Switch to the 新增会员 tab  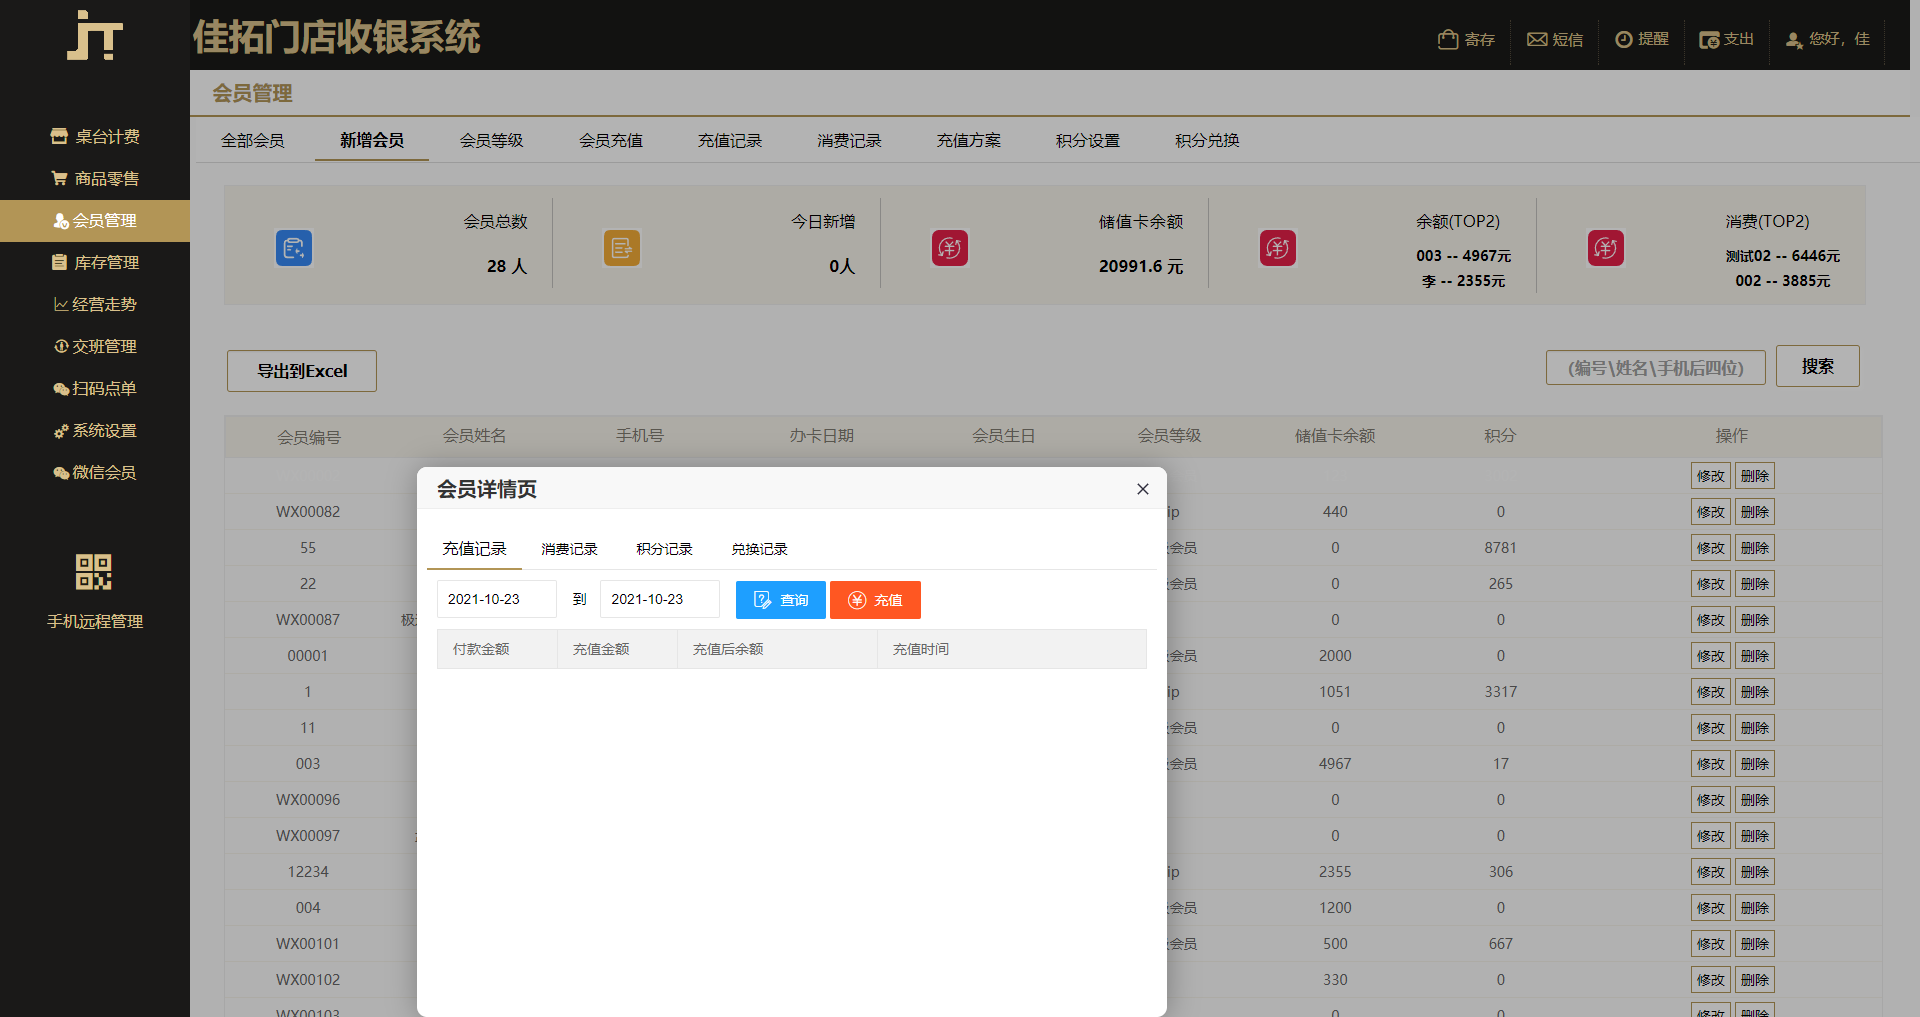click(x=372, y=140)
